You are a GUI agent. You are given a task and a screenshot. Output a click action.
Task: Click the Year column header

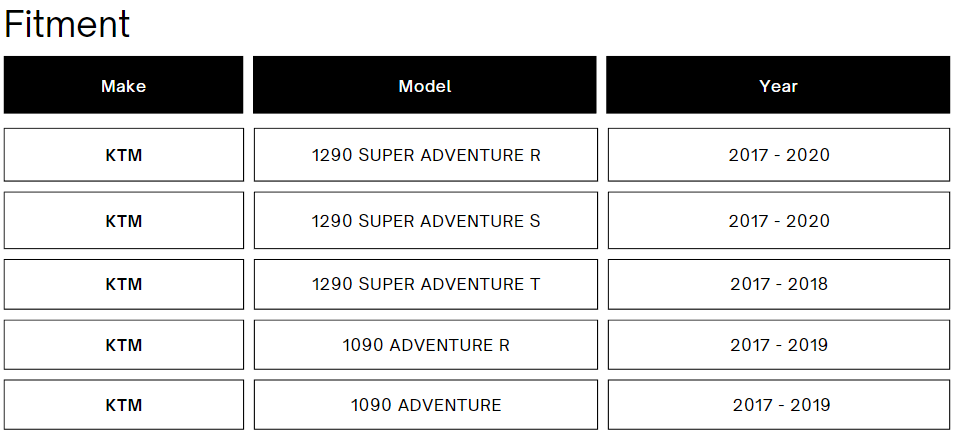(778, 85)
